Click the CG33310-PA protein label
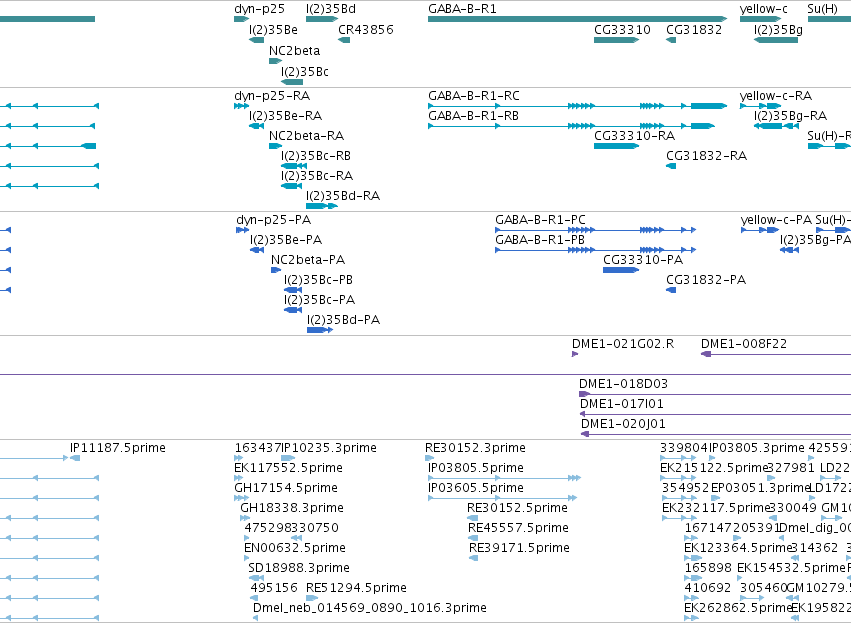851x623 pixels. pyautogui.click(x=643, y=260)
